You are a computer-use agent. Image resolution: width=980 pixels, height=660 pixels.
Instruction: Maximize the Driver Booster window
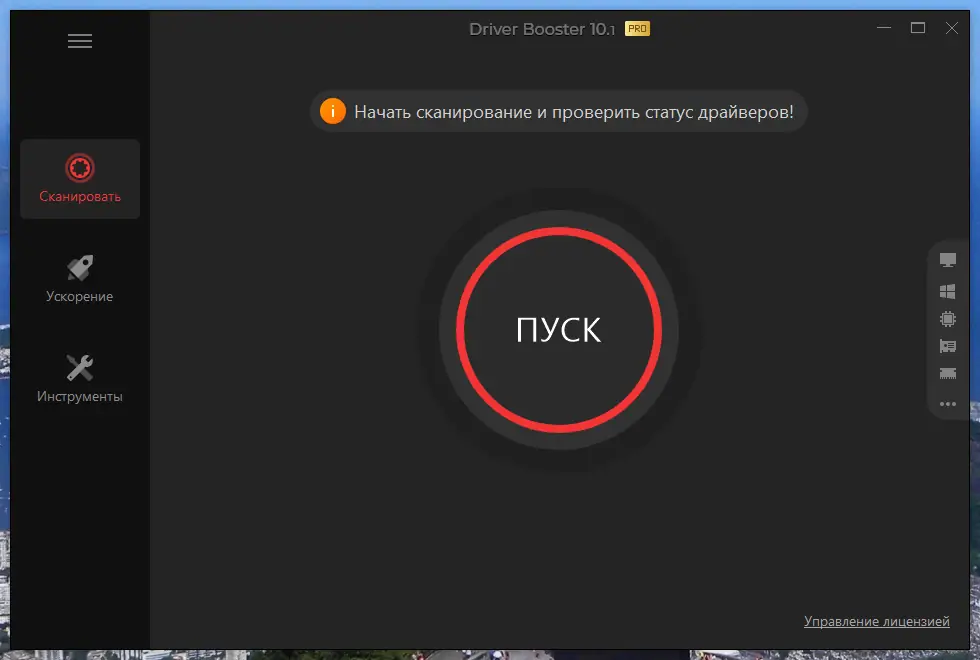pyautogui.click(x=918, y=28)
